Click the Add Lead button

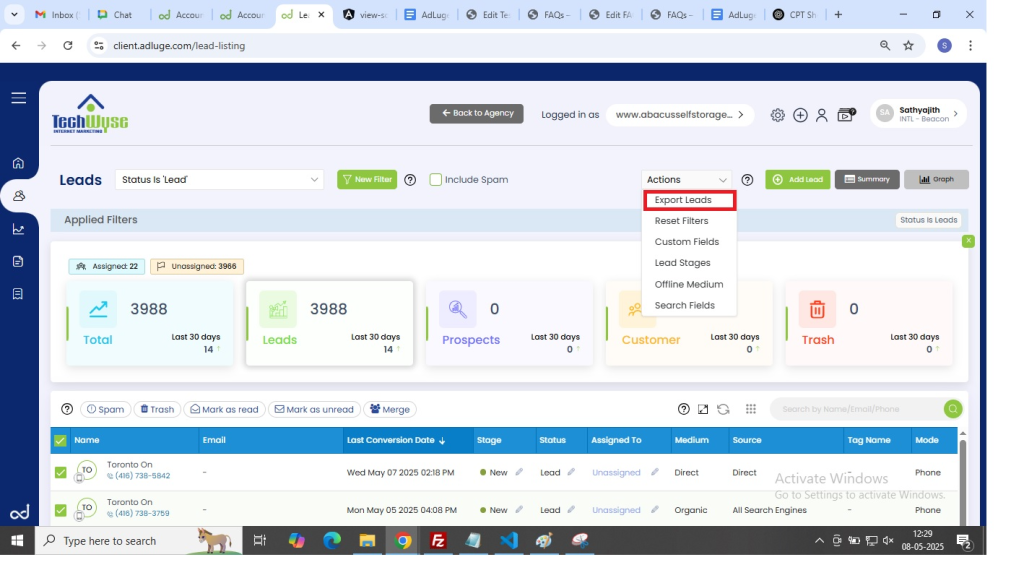[797, 180]
